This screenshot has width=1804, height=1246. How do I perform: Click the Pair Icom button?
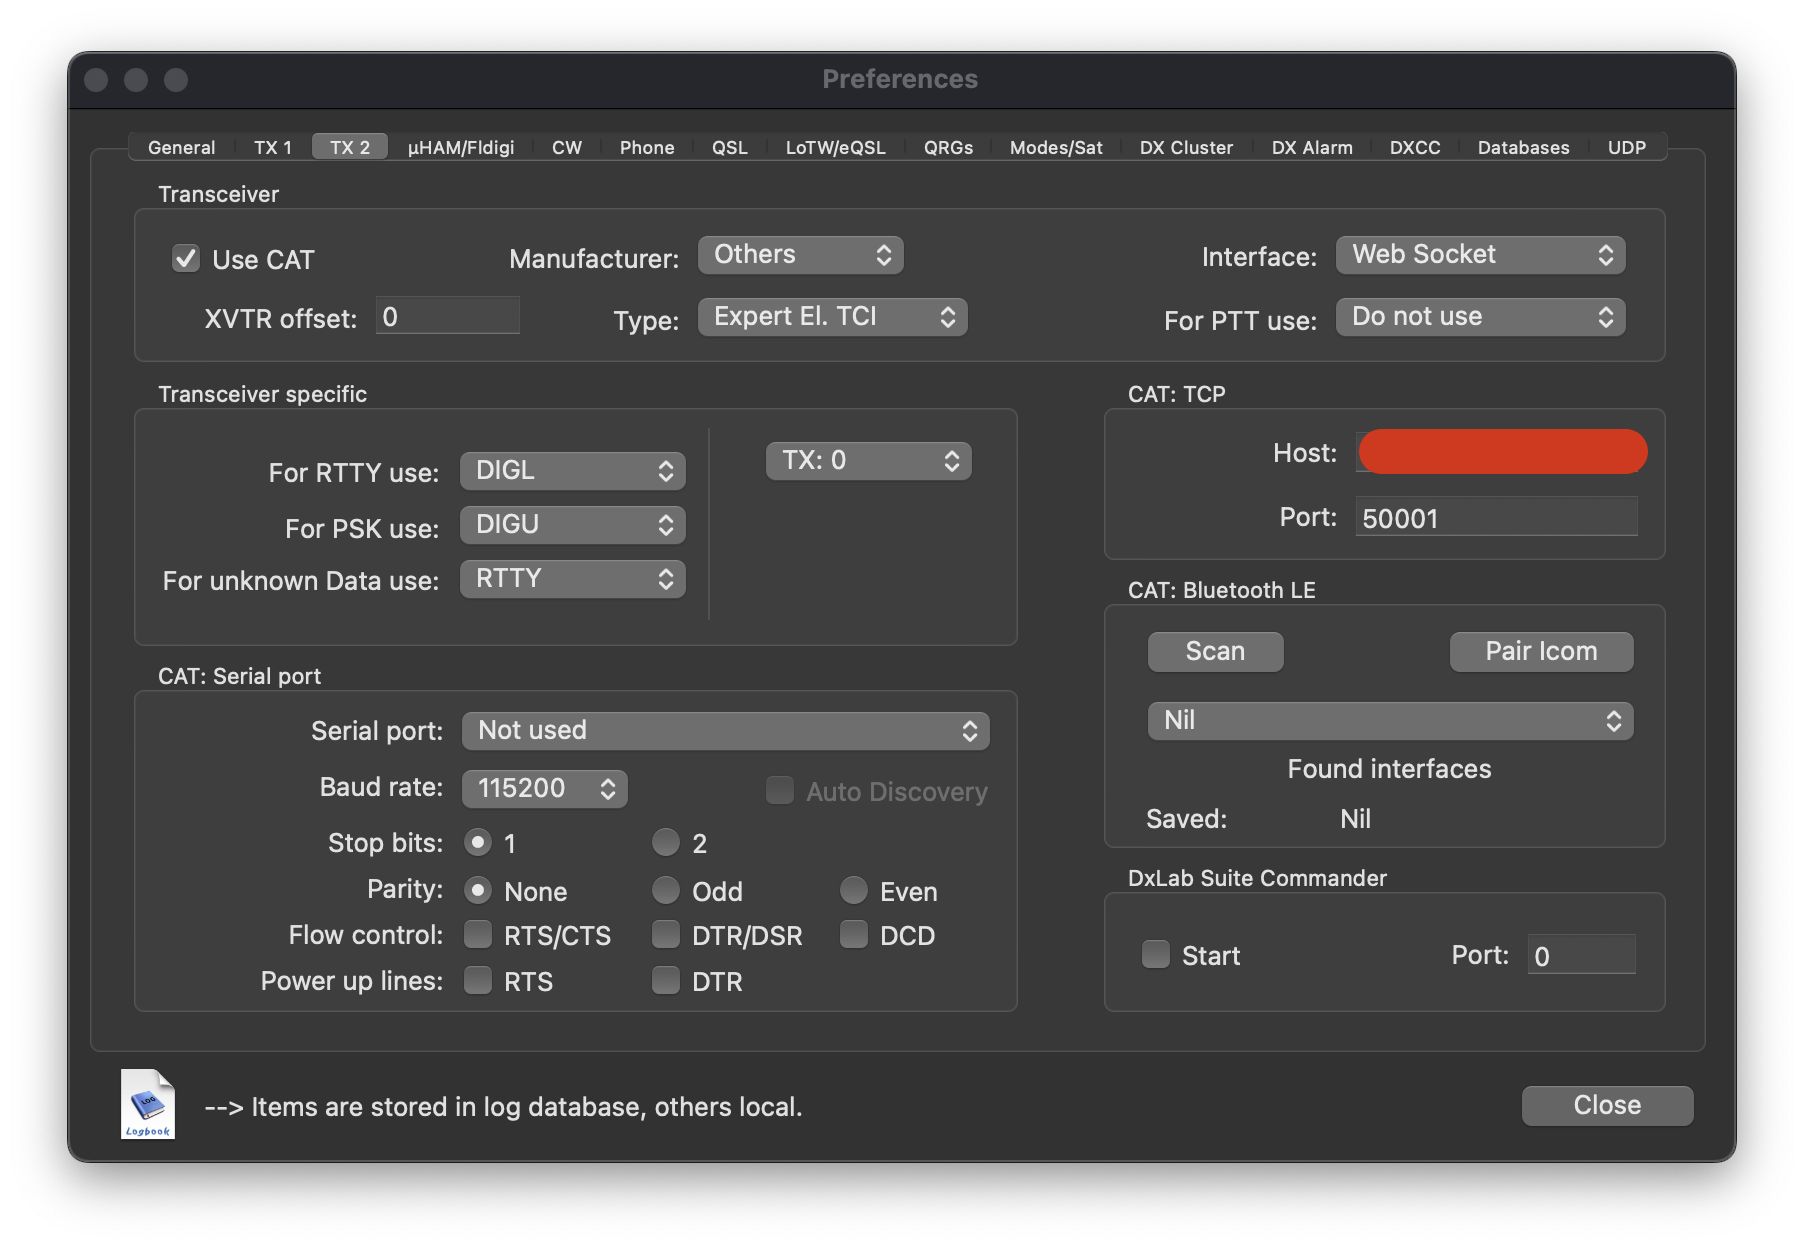coord(1540,651)
